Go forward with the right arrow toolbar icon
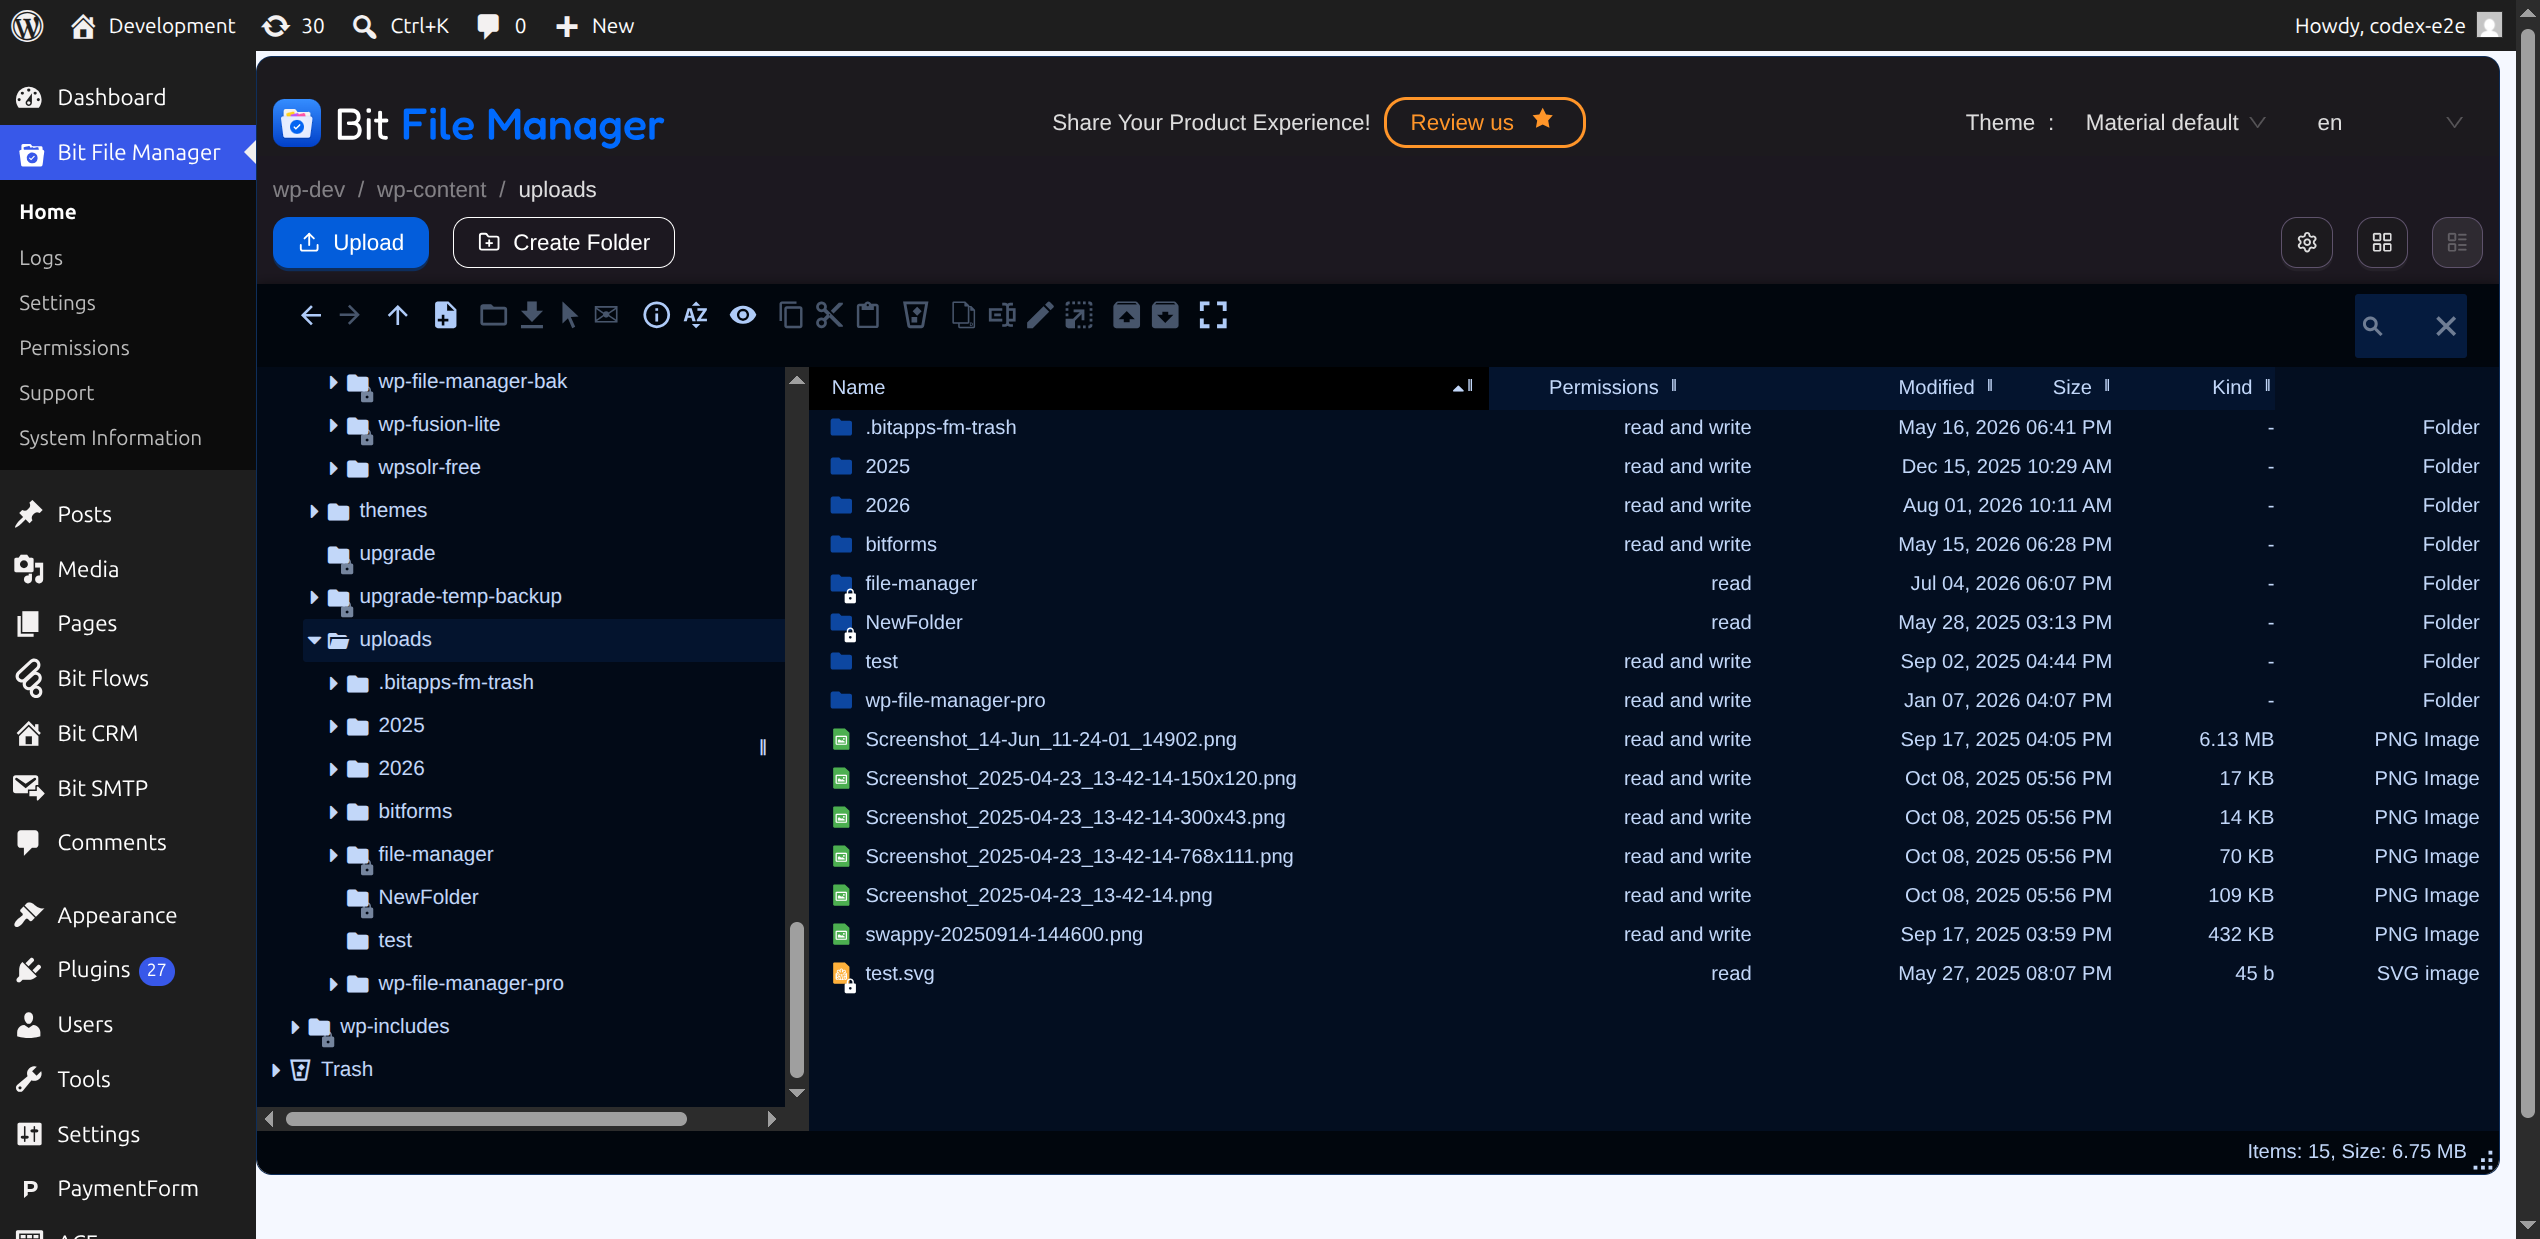Image resolution: width=2540 pixels, height=1239 pixels. 349,316
